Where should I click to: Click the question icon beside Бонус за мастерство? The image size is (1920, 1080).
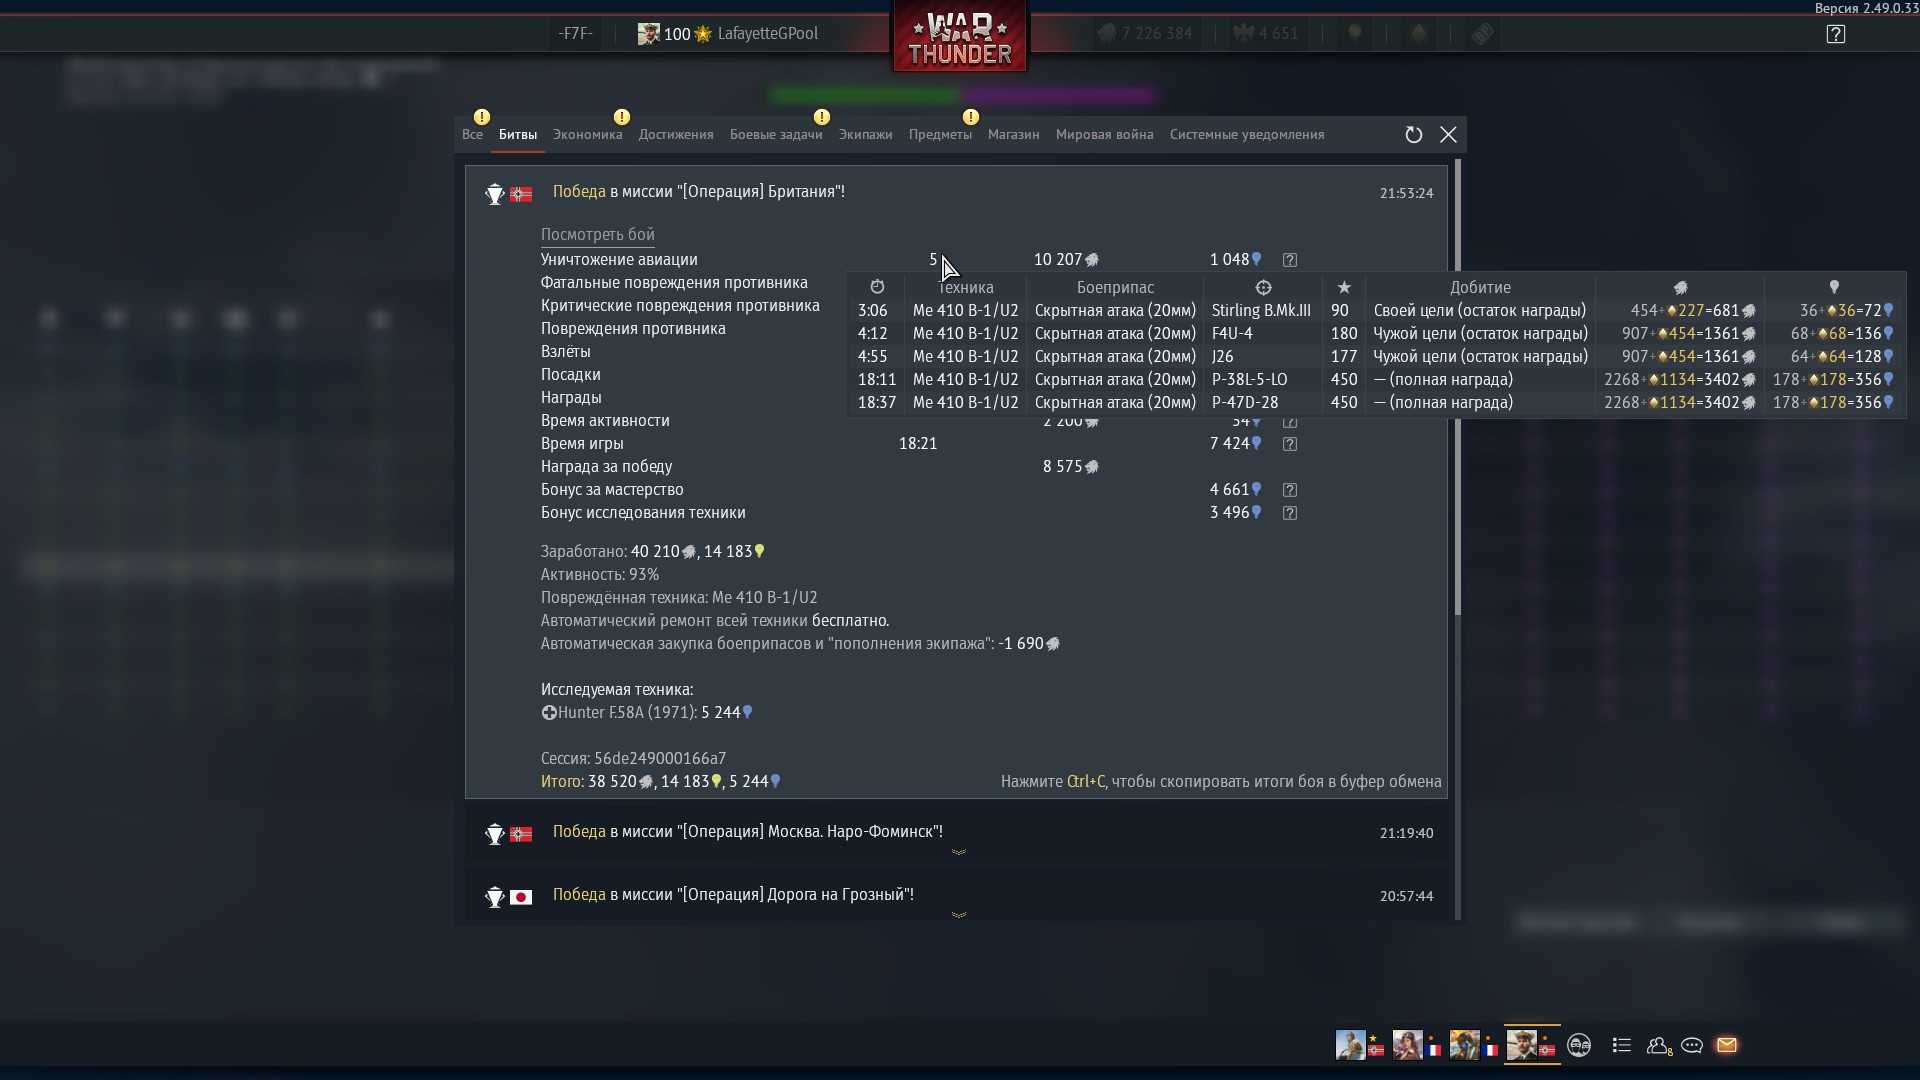point(1290,490)
